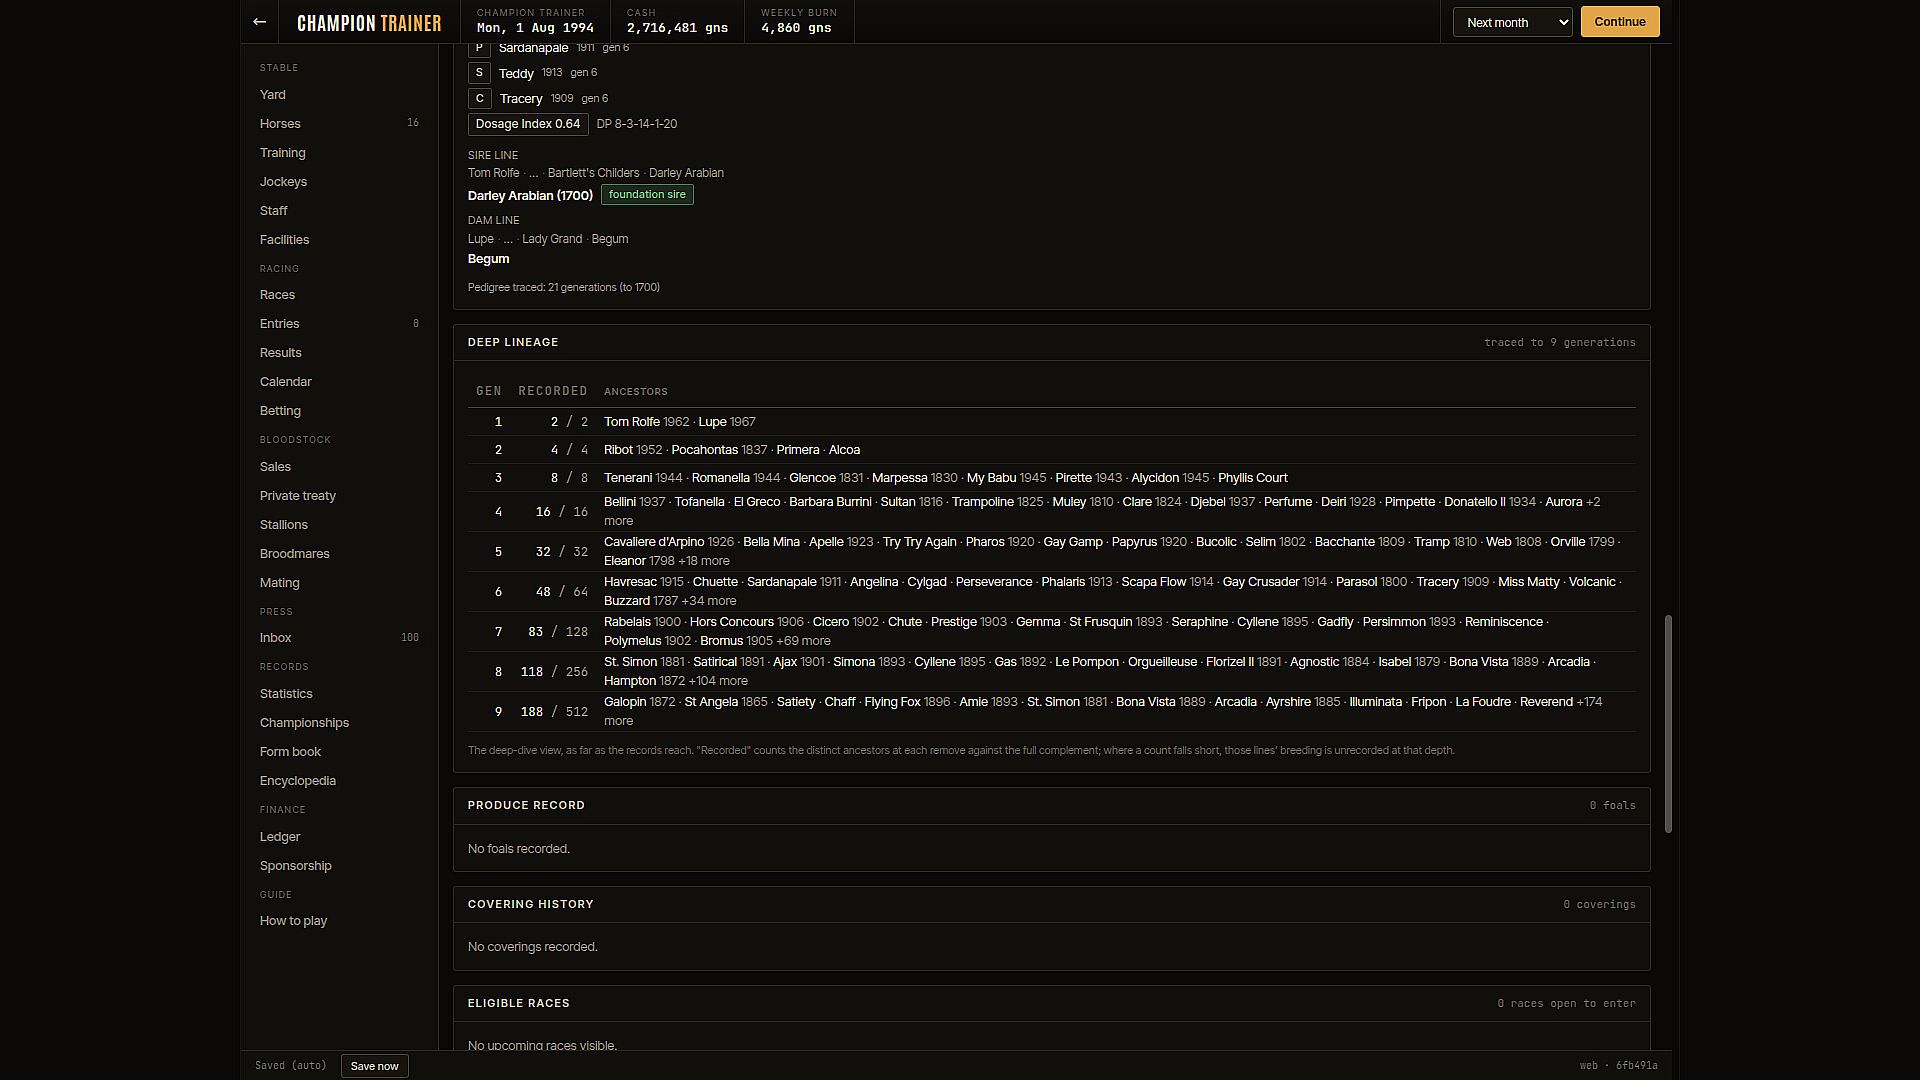The width and height of the screenshot is (1920, 1080).
Task: Click the page vertical scrollbar thumb
Action: point(1668,724)
